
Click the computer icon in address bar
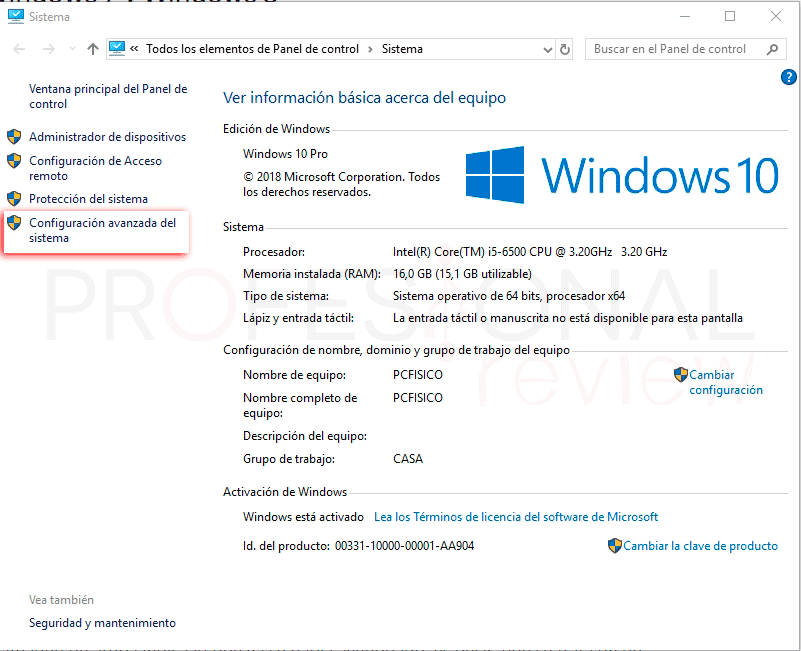(x=116, y=49)
